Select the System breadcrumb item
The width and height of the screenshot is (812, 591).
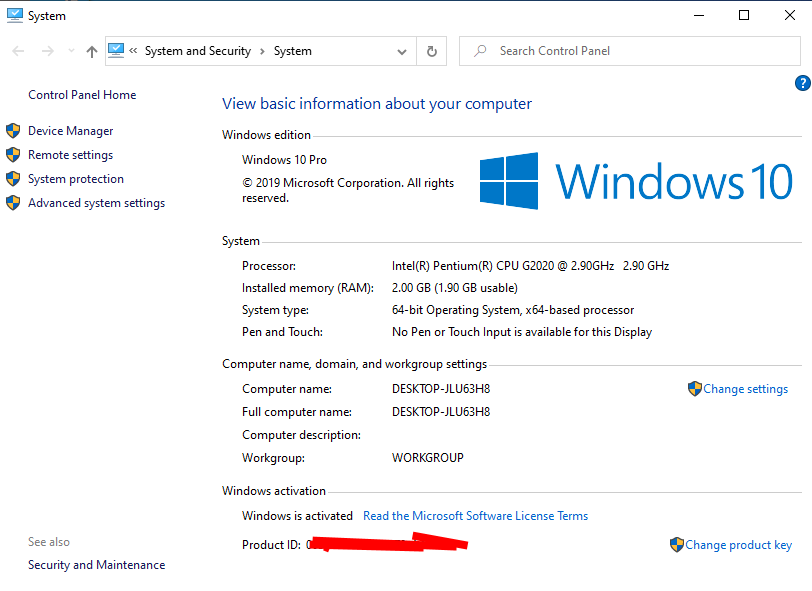tap(293, 51)
